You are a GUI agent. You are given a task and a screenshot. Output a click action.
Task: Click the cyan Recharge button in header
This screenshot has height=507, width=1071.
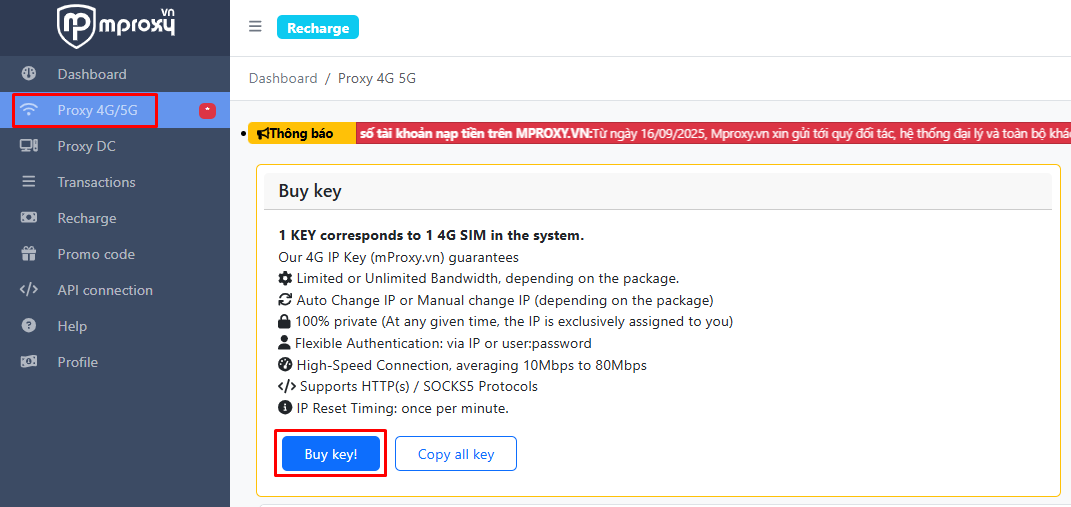click(318, 28)
